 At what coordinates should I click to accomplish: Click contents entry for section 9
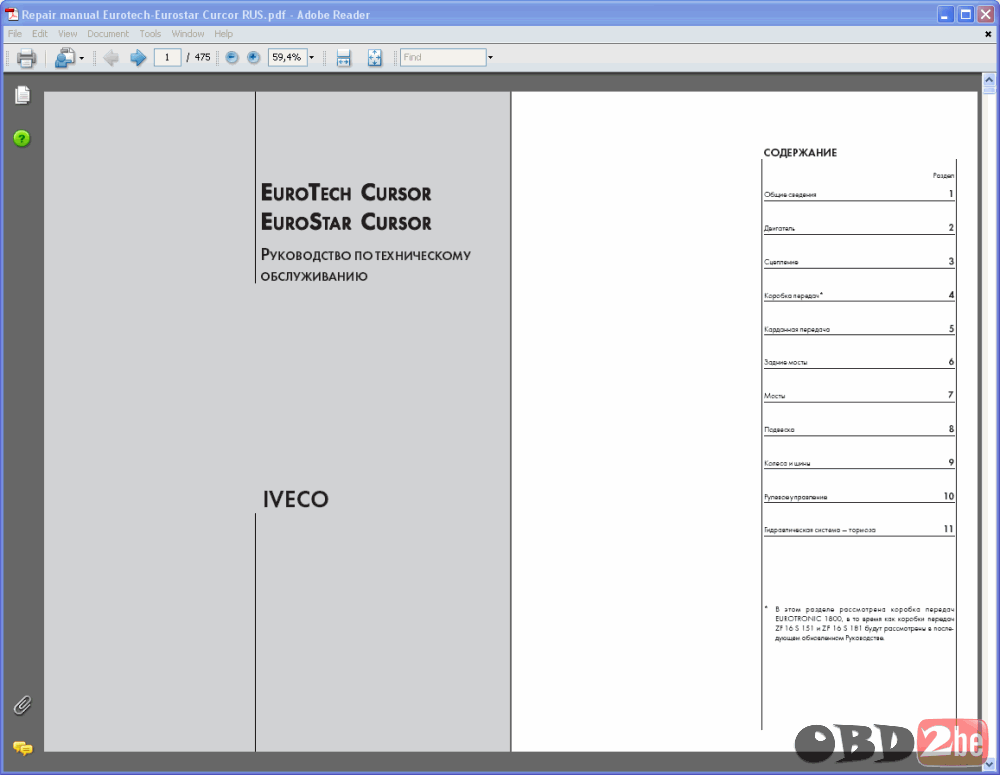[859, 462]
